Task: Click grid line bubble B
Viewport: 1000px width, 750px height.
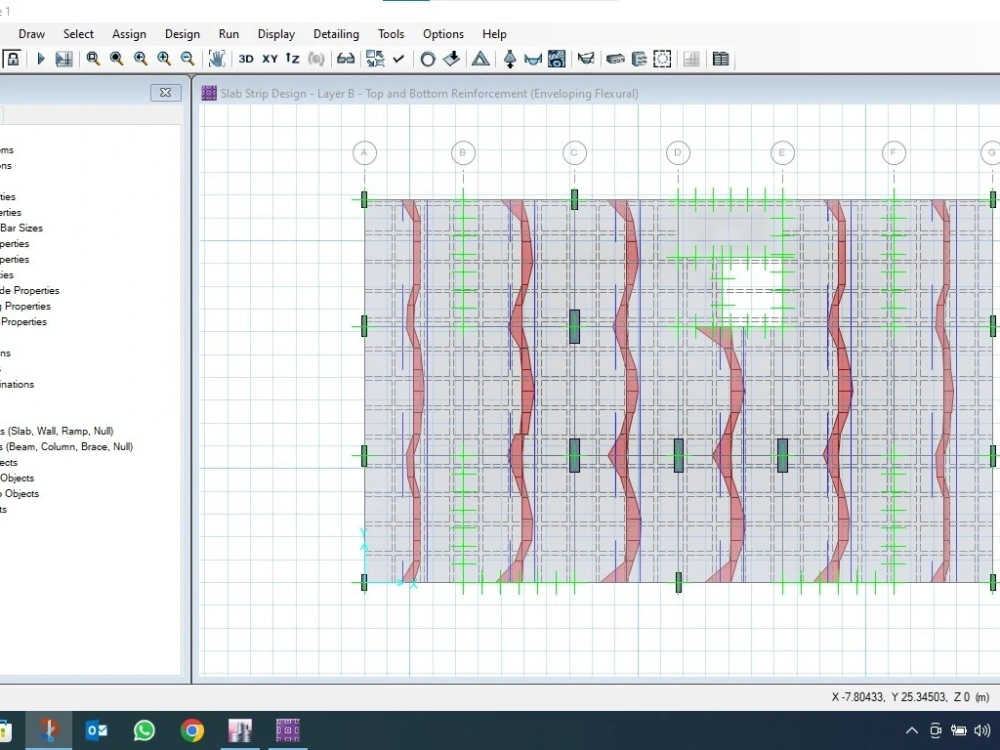Action: click(463, 153)
